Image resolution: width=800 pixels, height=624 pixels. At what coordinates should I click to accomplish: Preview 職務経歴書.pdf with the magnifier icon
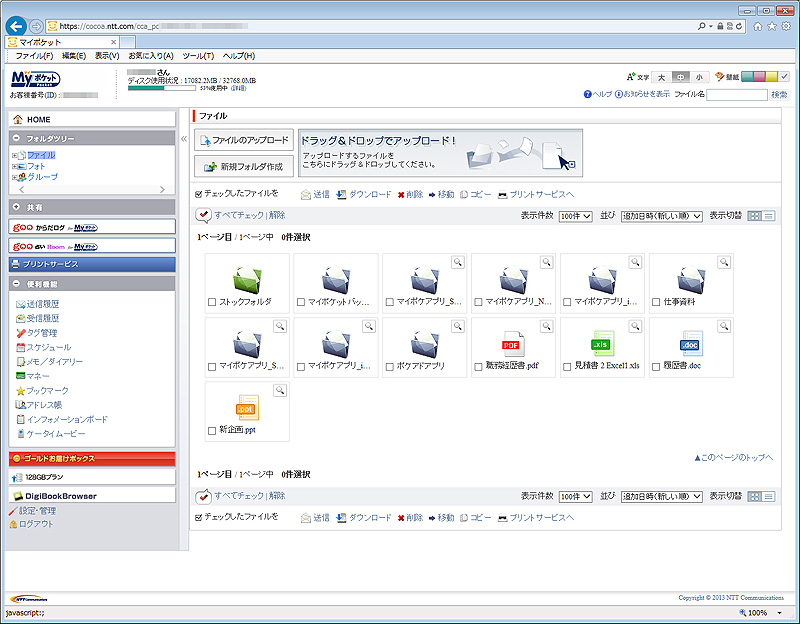(x=546, y=326)
